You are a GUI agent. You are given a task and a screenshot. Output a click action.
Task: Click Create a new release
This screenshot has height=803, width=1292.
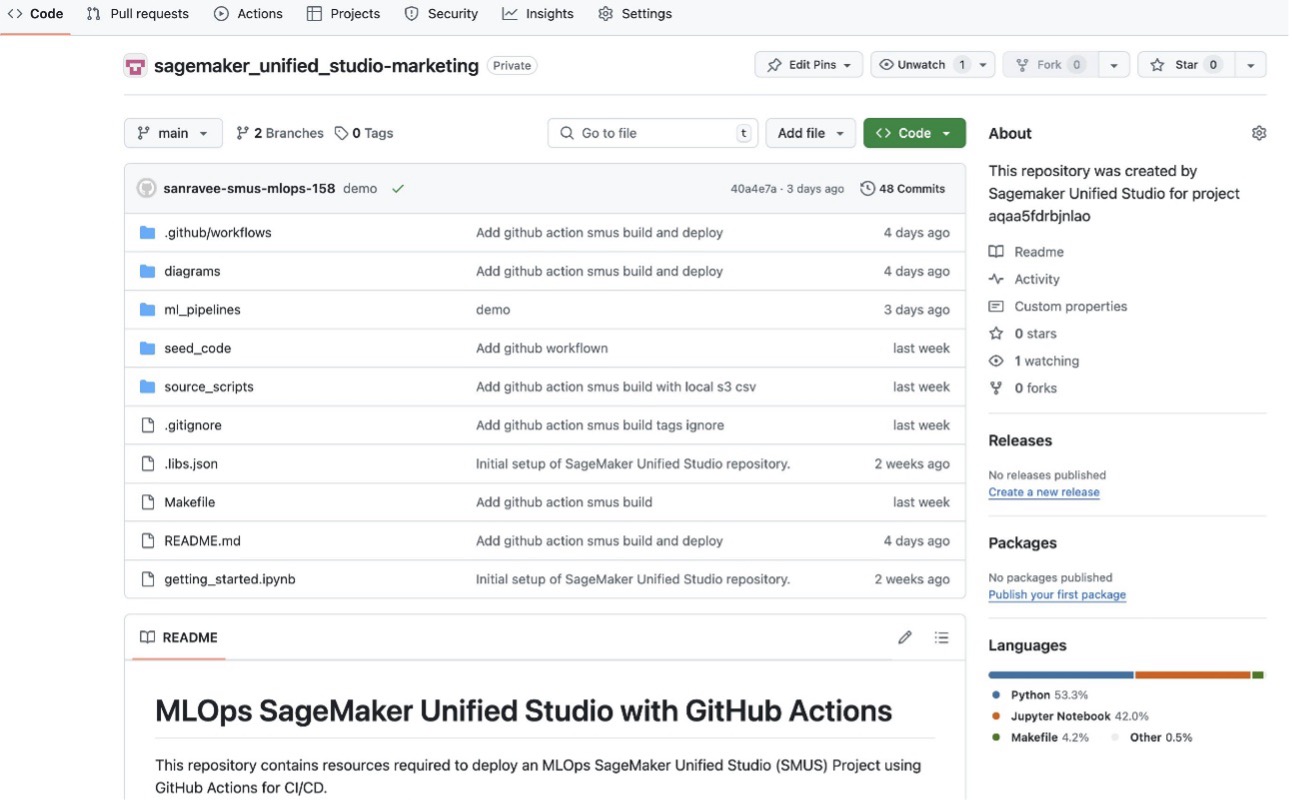tap(1044, 492)
